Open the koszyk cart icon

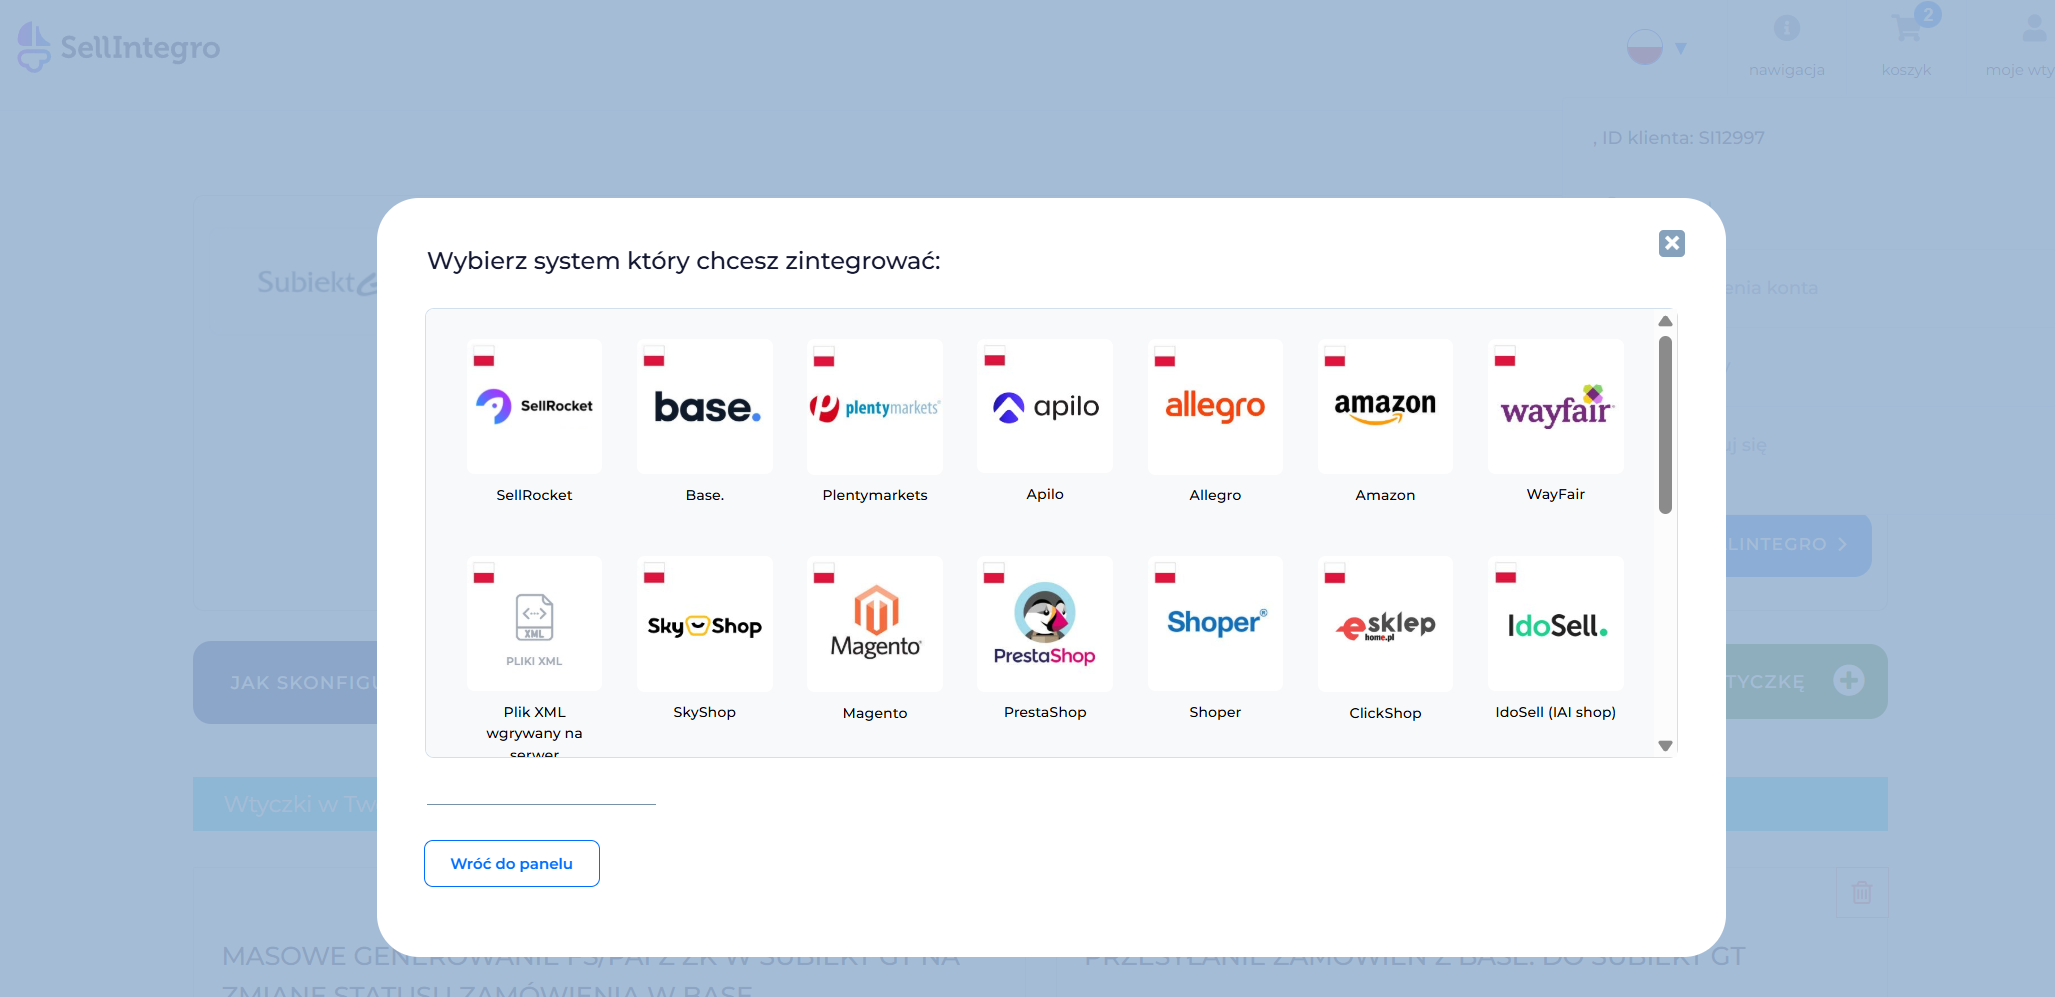[1907, 29]
